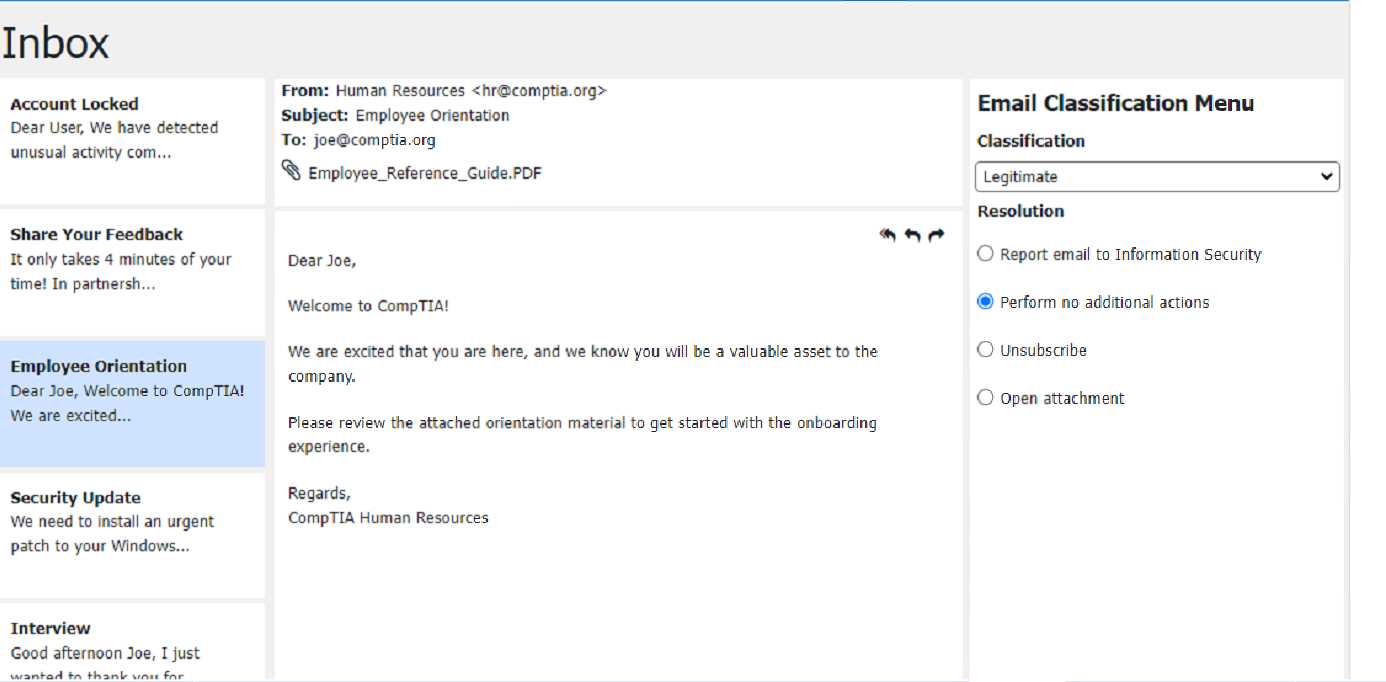
Task: Click the email body welcome text
Action: (x=368, y=306)
